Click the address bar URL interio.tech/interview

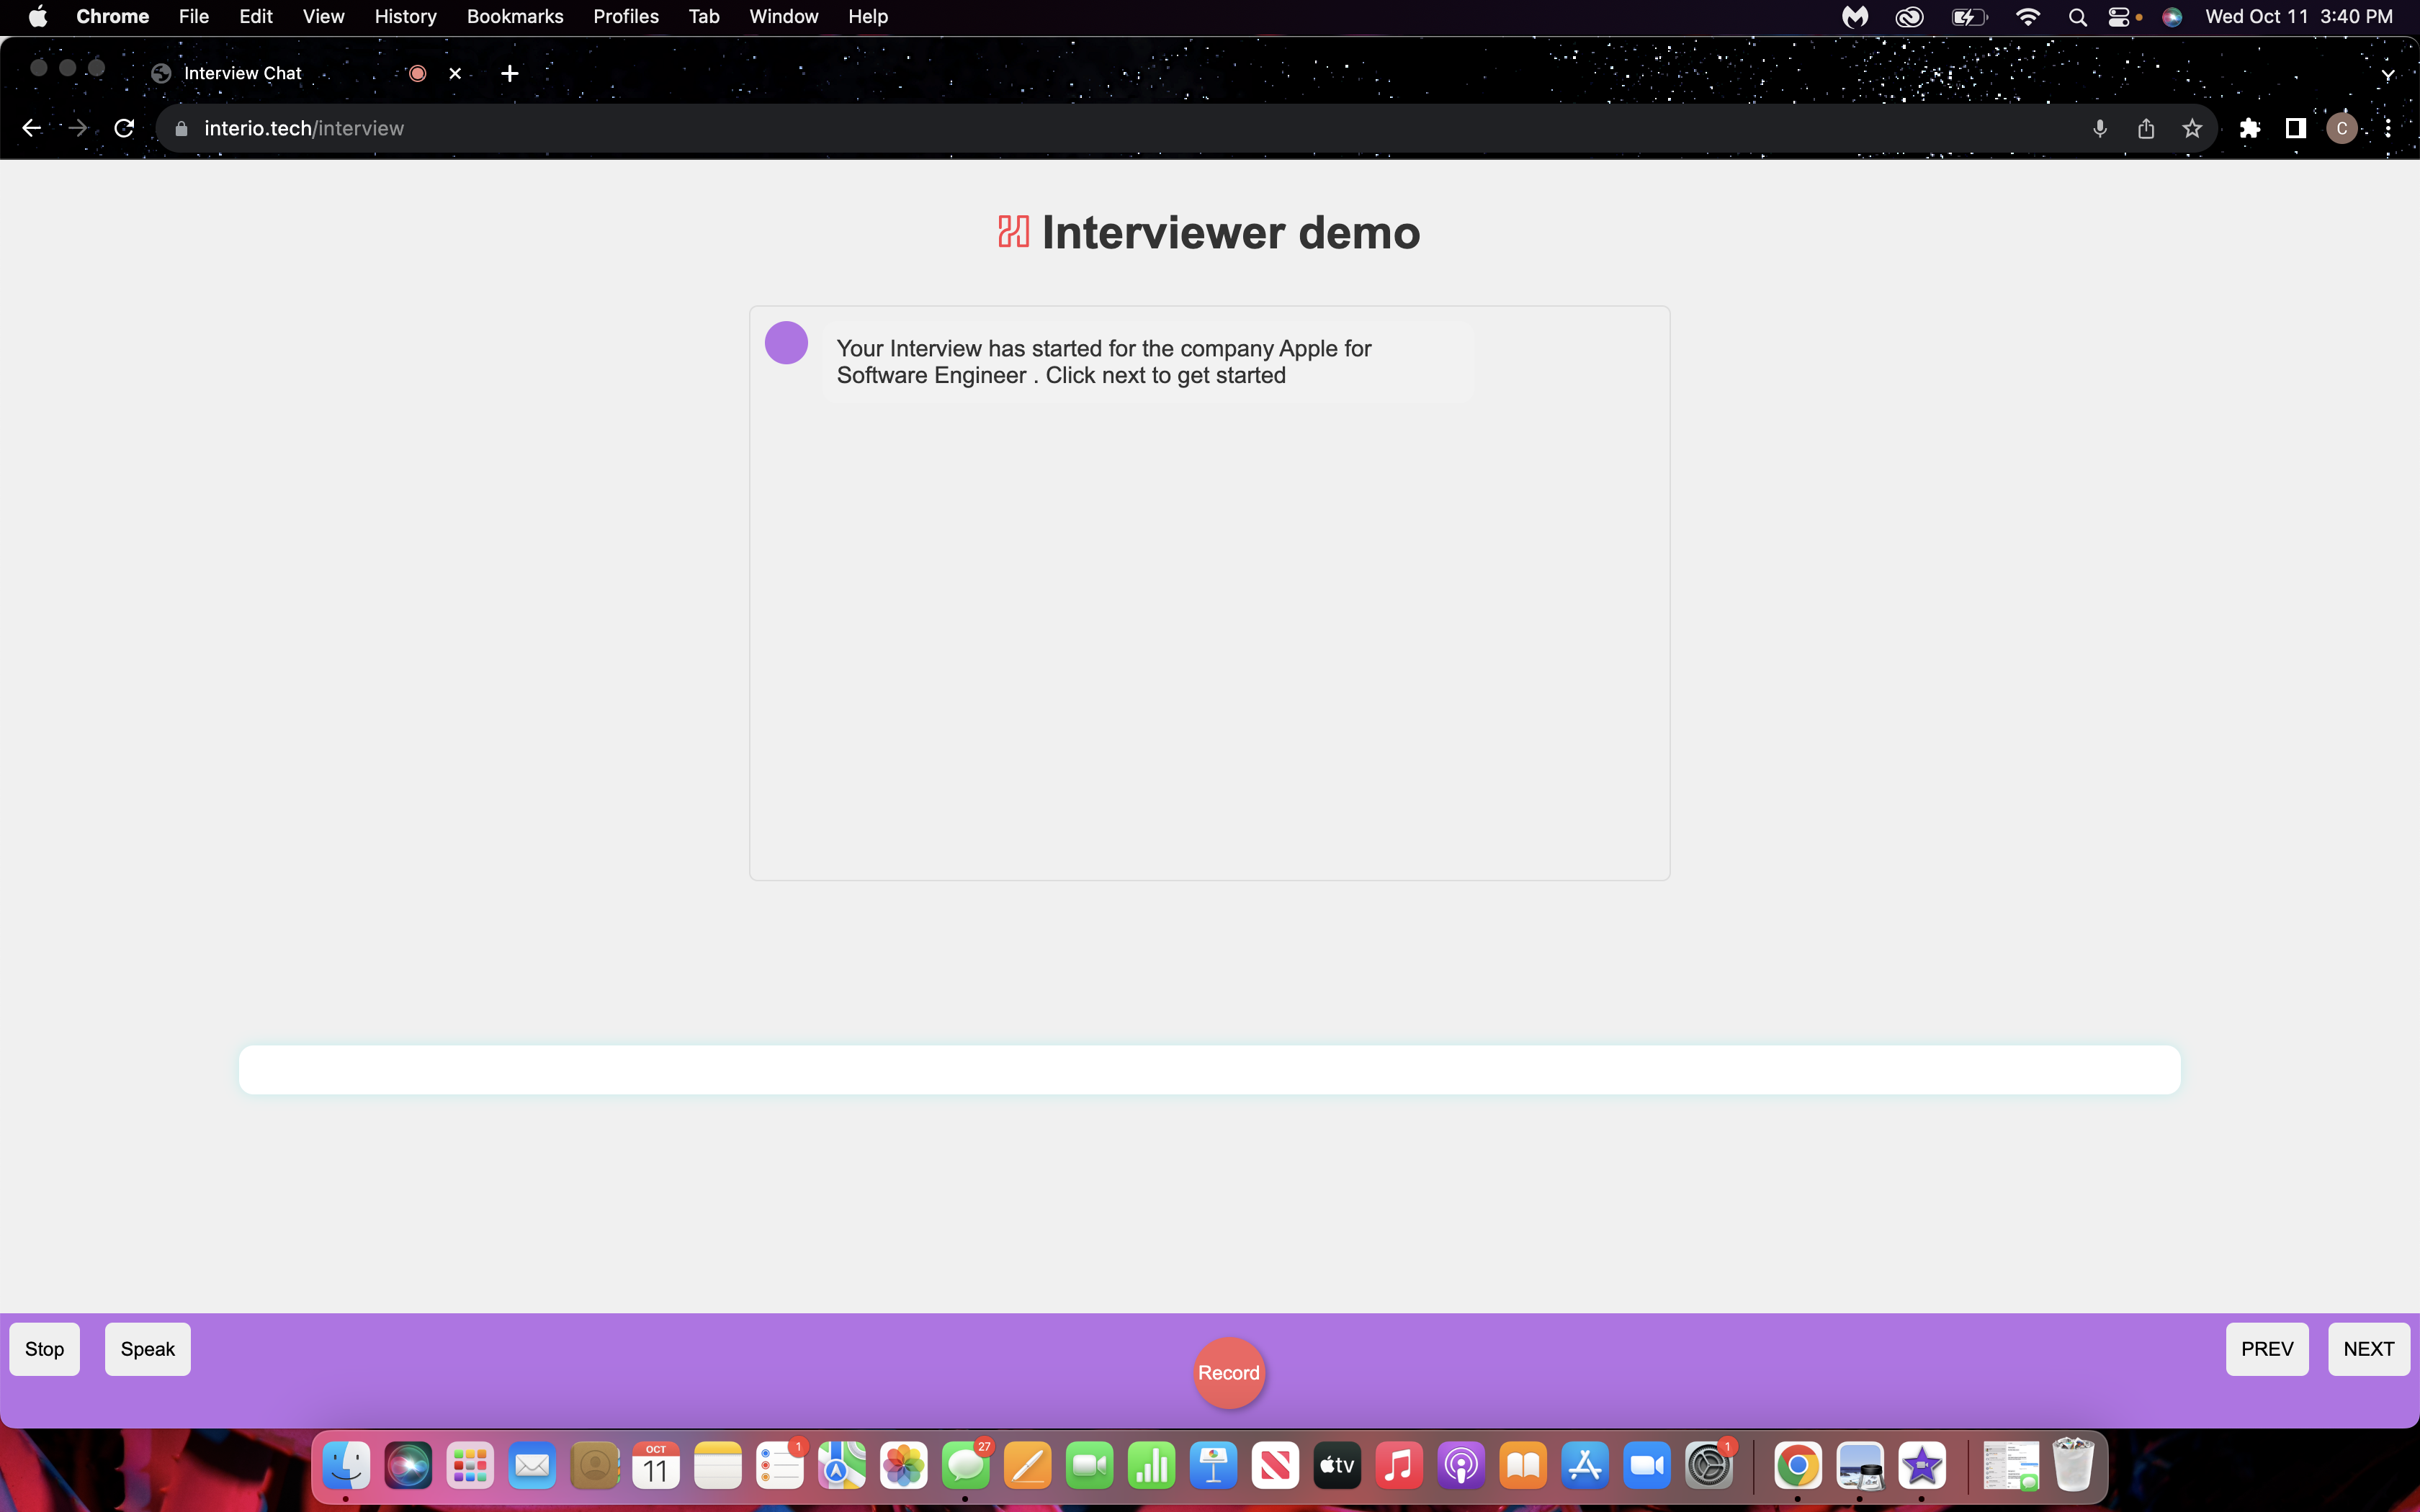point(304,128)
